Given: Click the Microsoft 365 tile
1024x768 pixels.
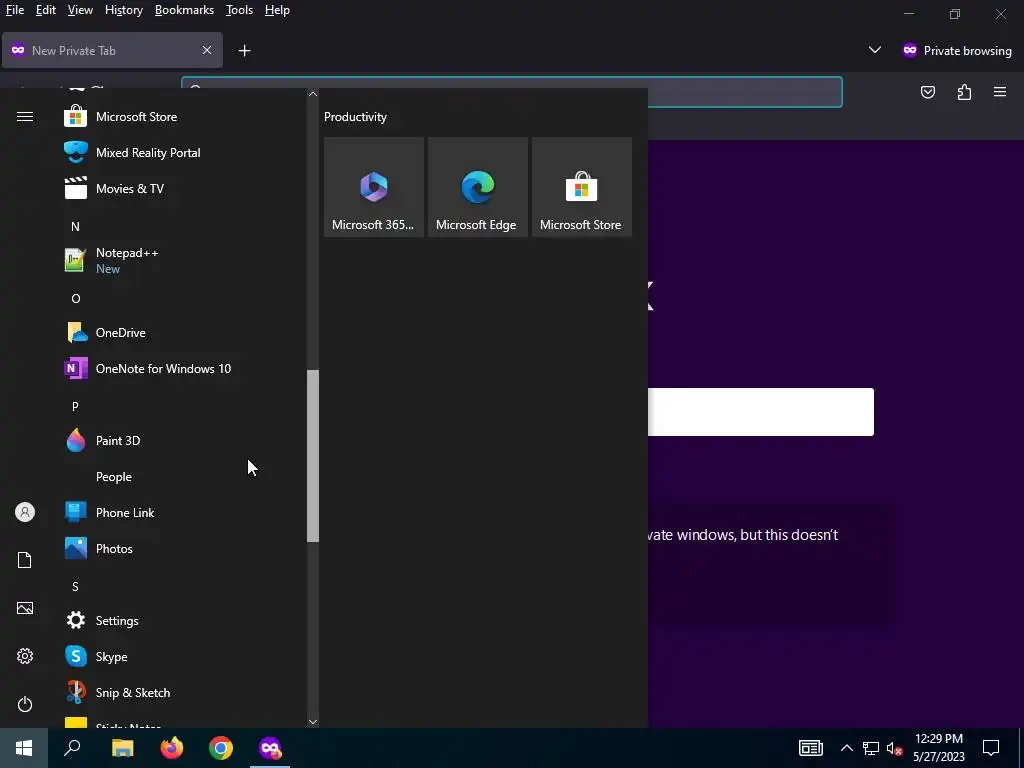Looking at the screenshot, I should (374, 187).
